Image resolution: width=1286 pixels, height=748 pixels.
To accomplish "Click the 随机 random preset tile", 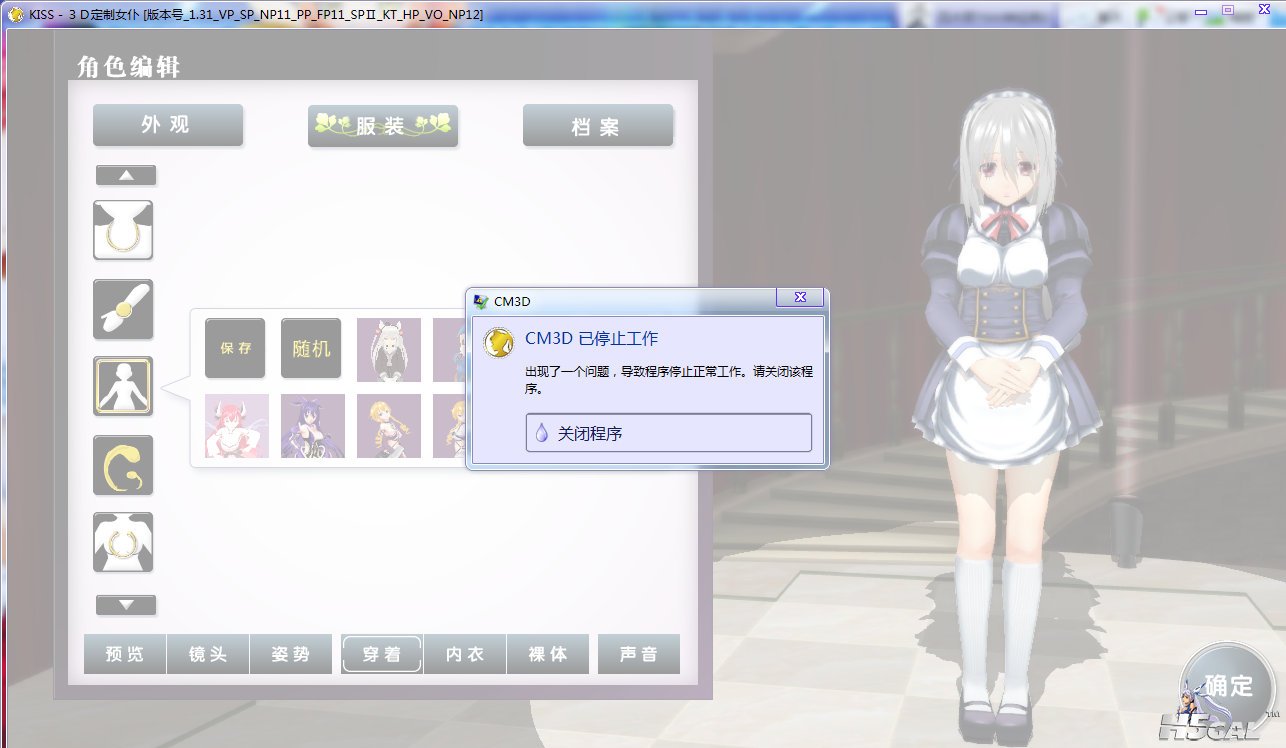I will (x=311, y=348).
